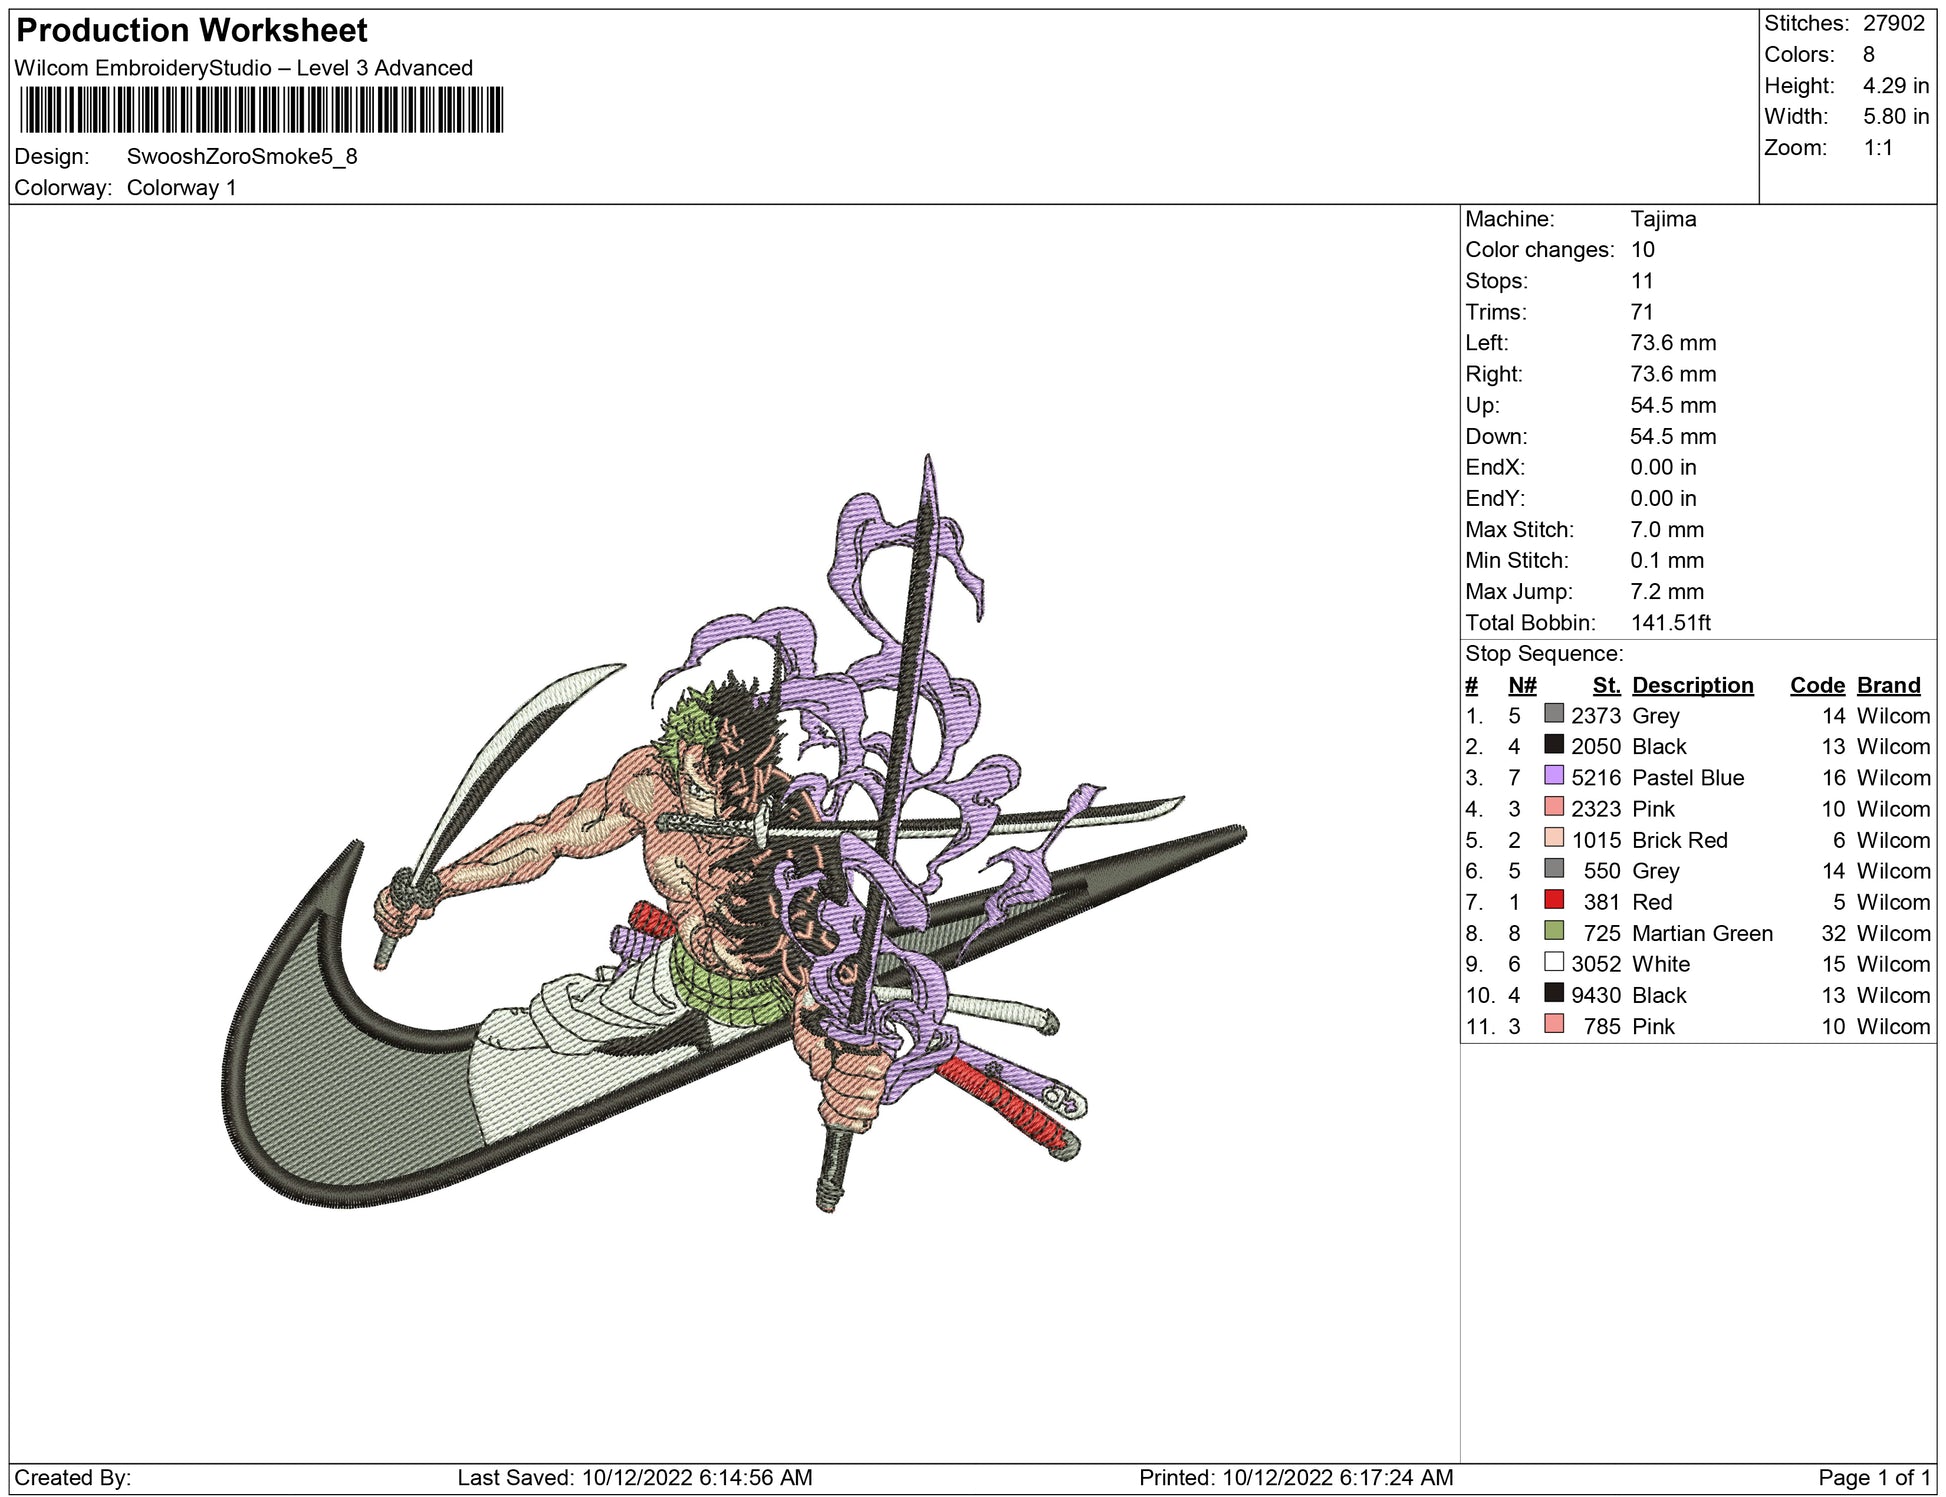Click the Machine value Tajima

tap(1663, 219)
